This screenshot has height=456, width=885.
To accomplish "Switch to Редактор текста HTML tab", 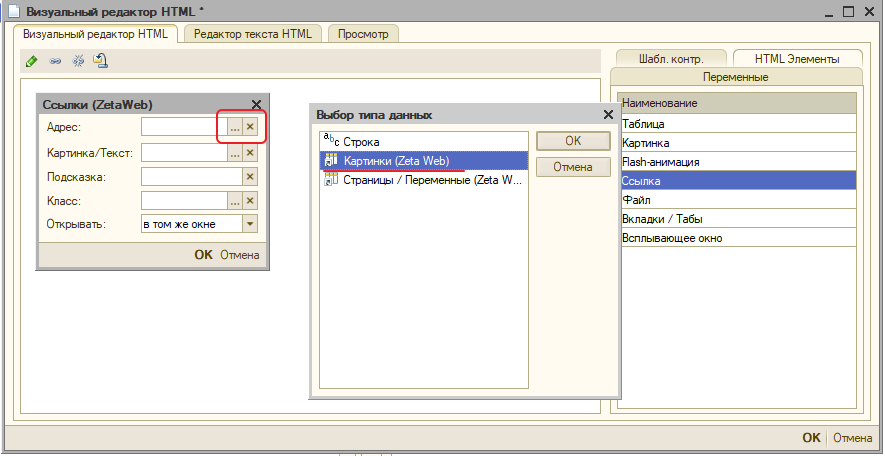I will (253, 34).
